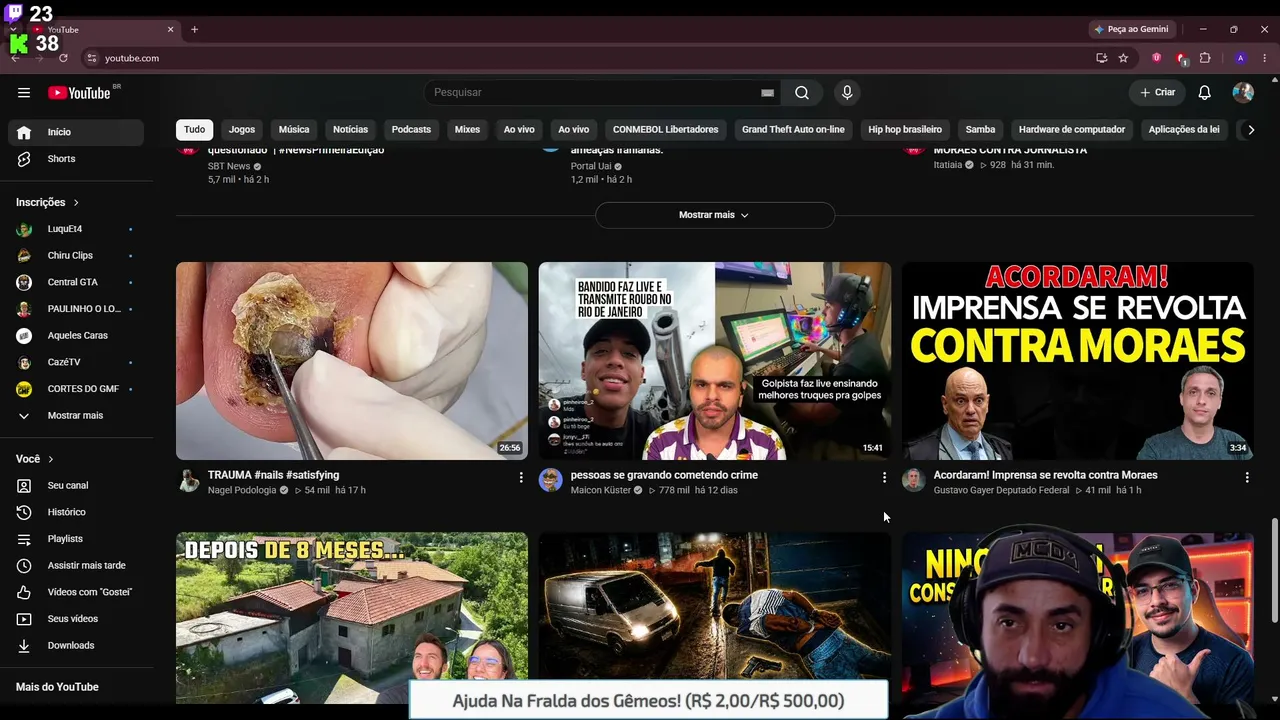The width and height of the screenshot is (1280, 720).
Task: Play the Imprensa se revolta contra Moraes thumbnail
Action: point(1077,361)
